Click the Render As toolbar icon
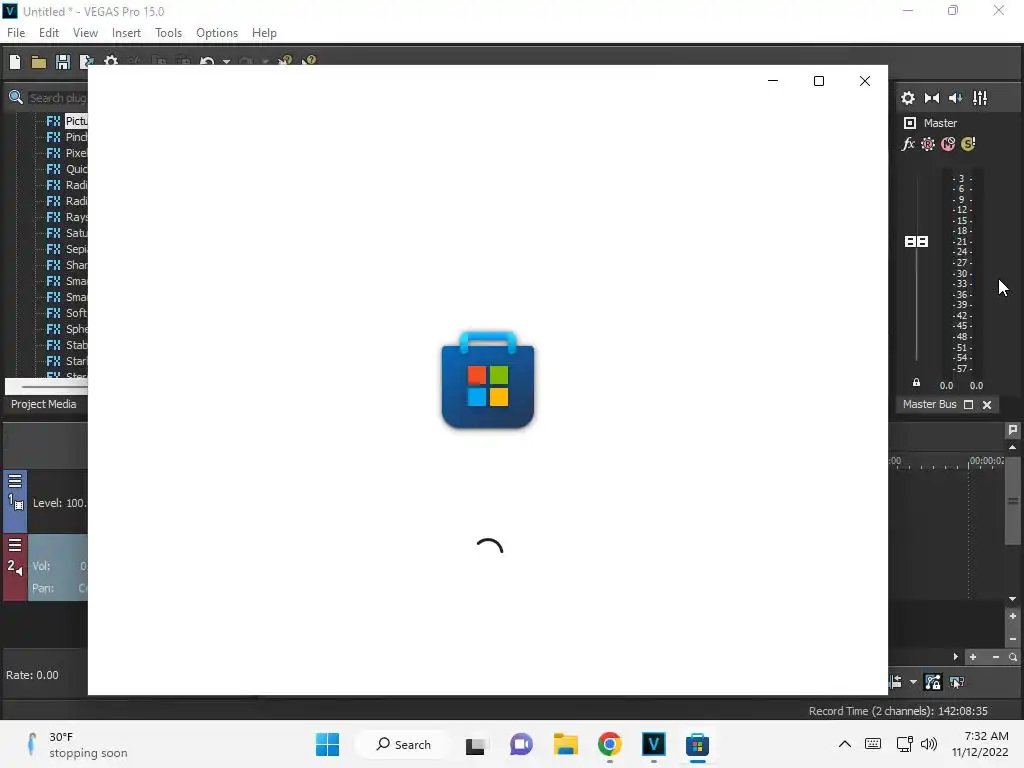 pyautogui.click(x=86, y=62)
